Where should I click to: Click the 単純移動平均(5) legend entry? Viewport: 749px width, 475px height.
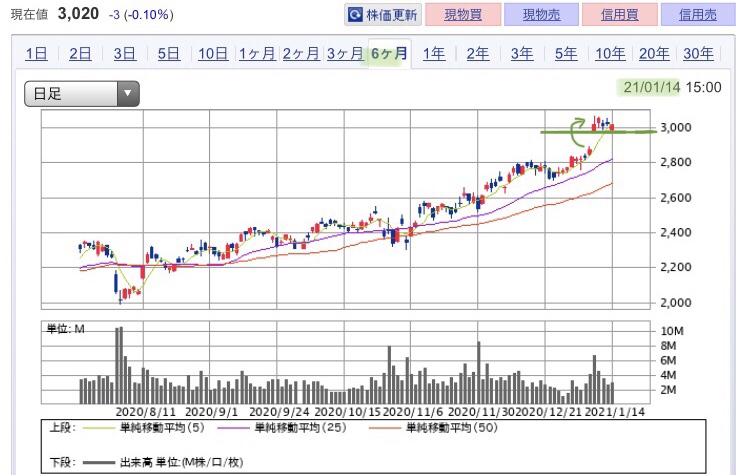tap(144, 427)
